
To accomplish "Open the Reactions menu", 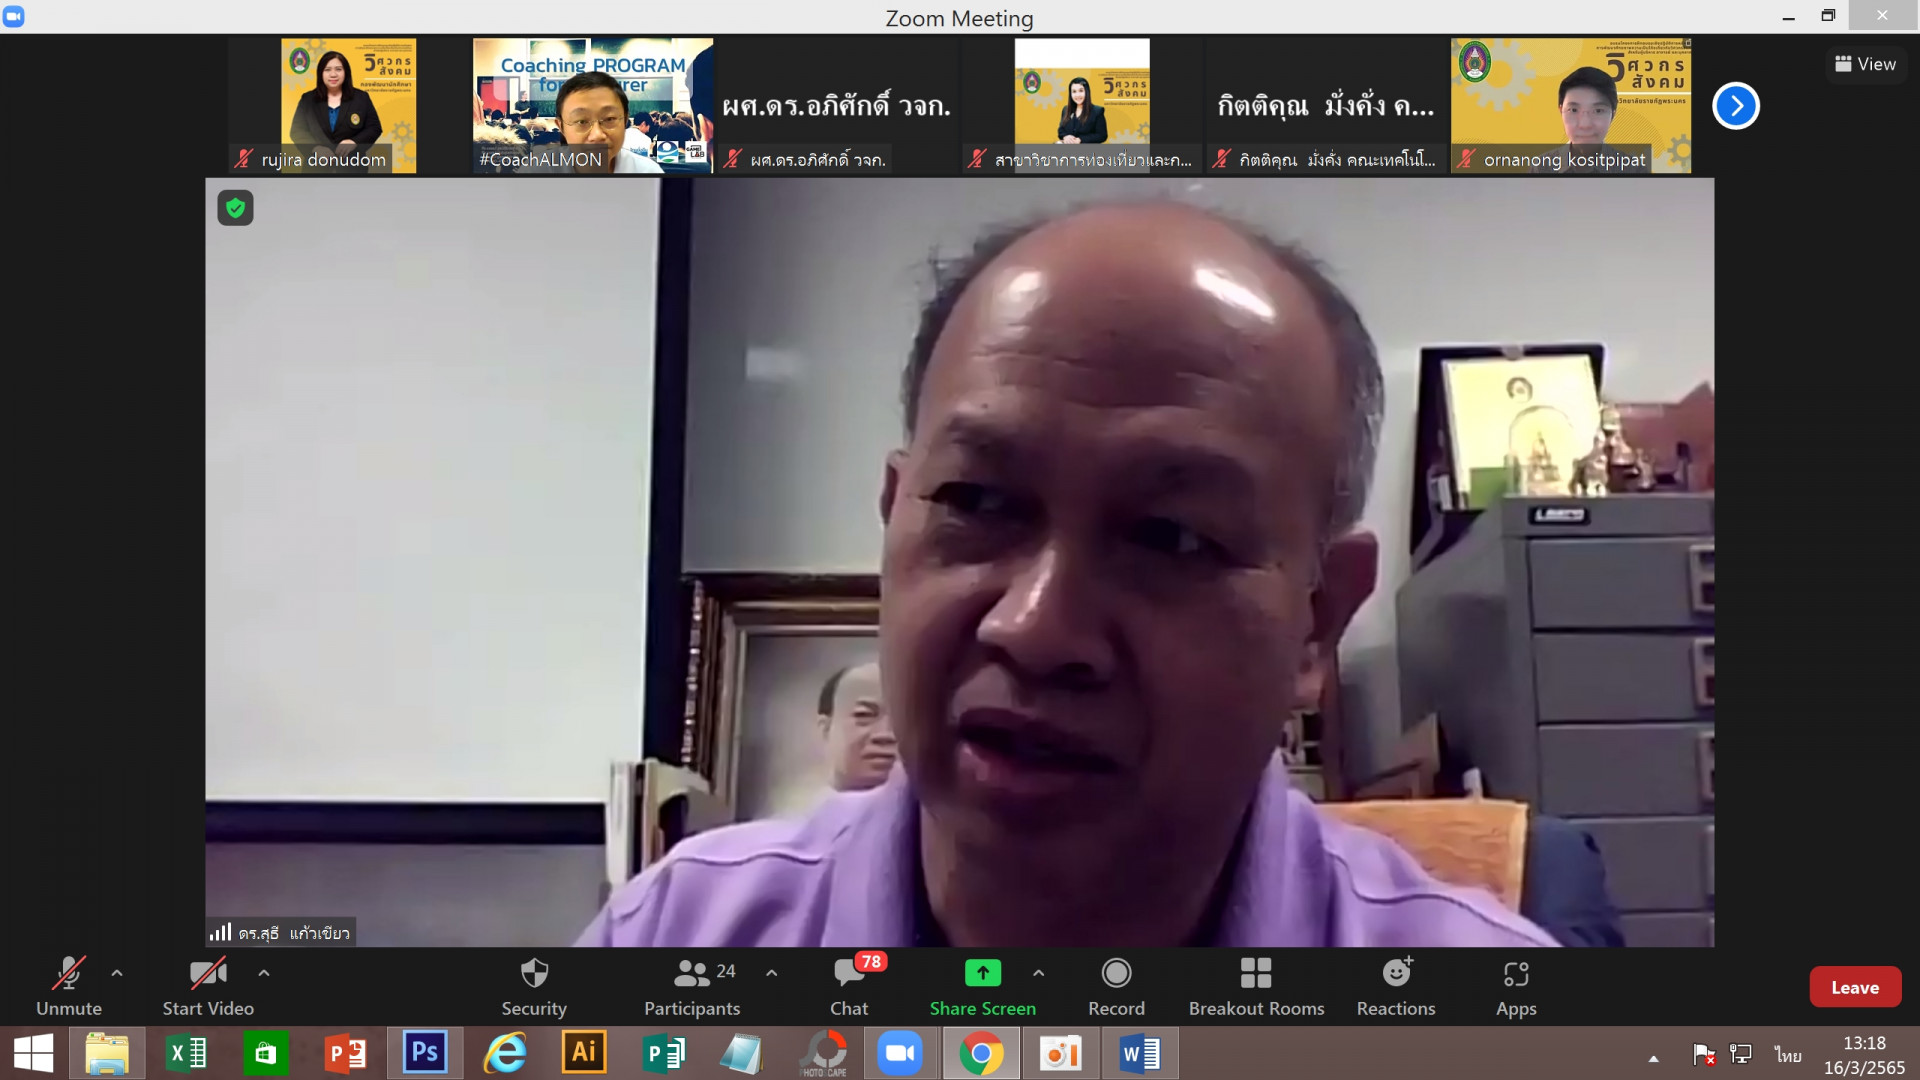I will click(1396, 986).
